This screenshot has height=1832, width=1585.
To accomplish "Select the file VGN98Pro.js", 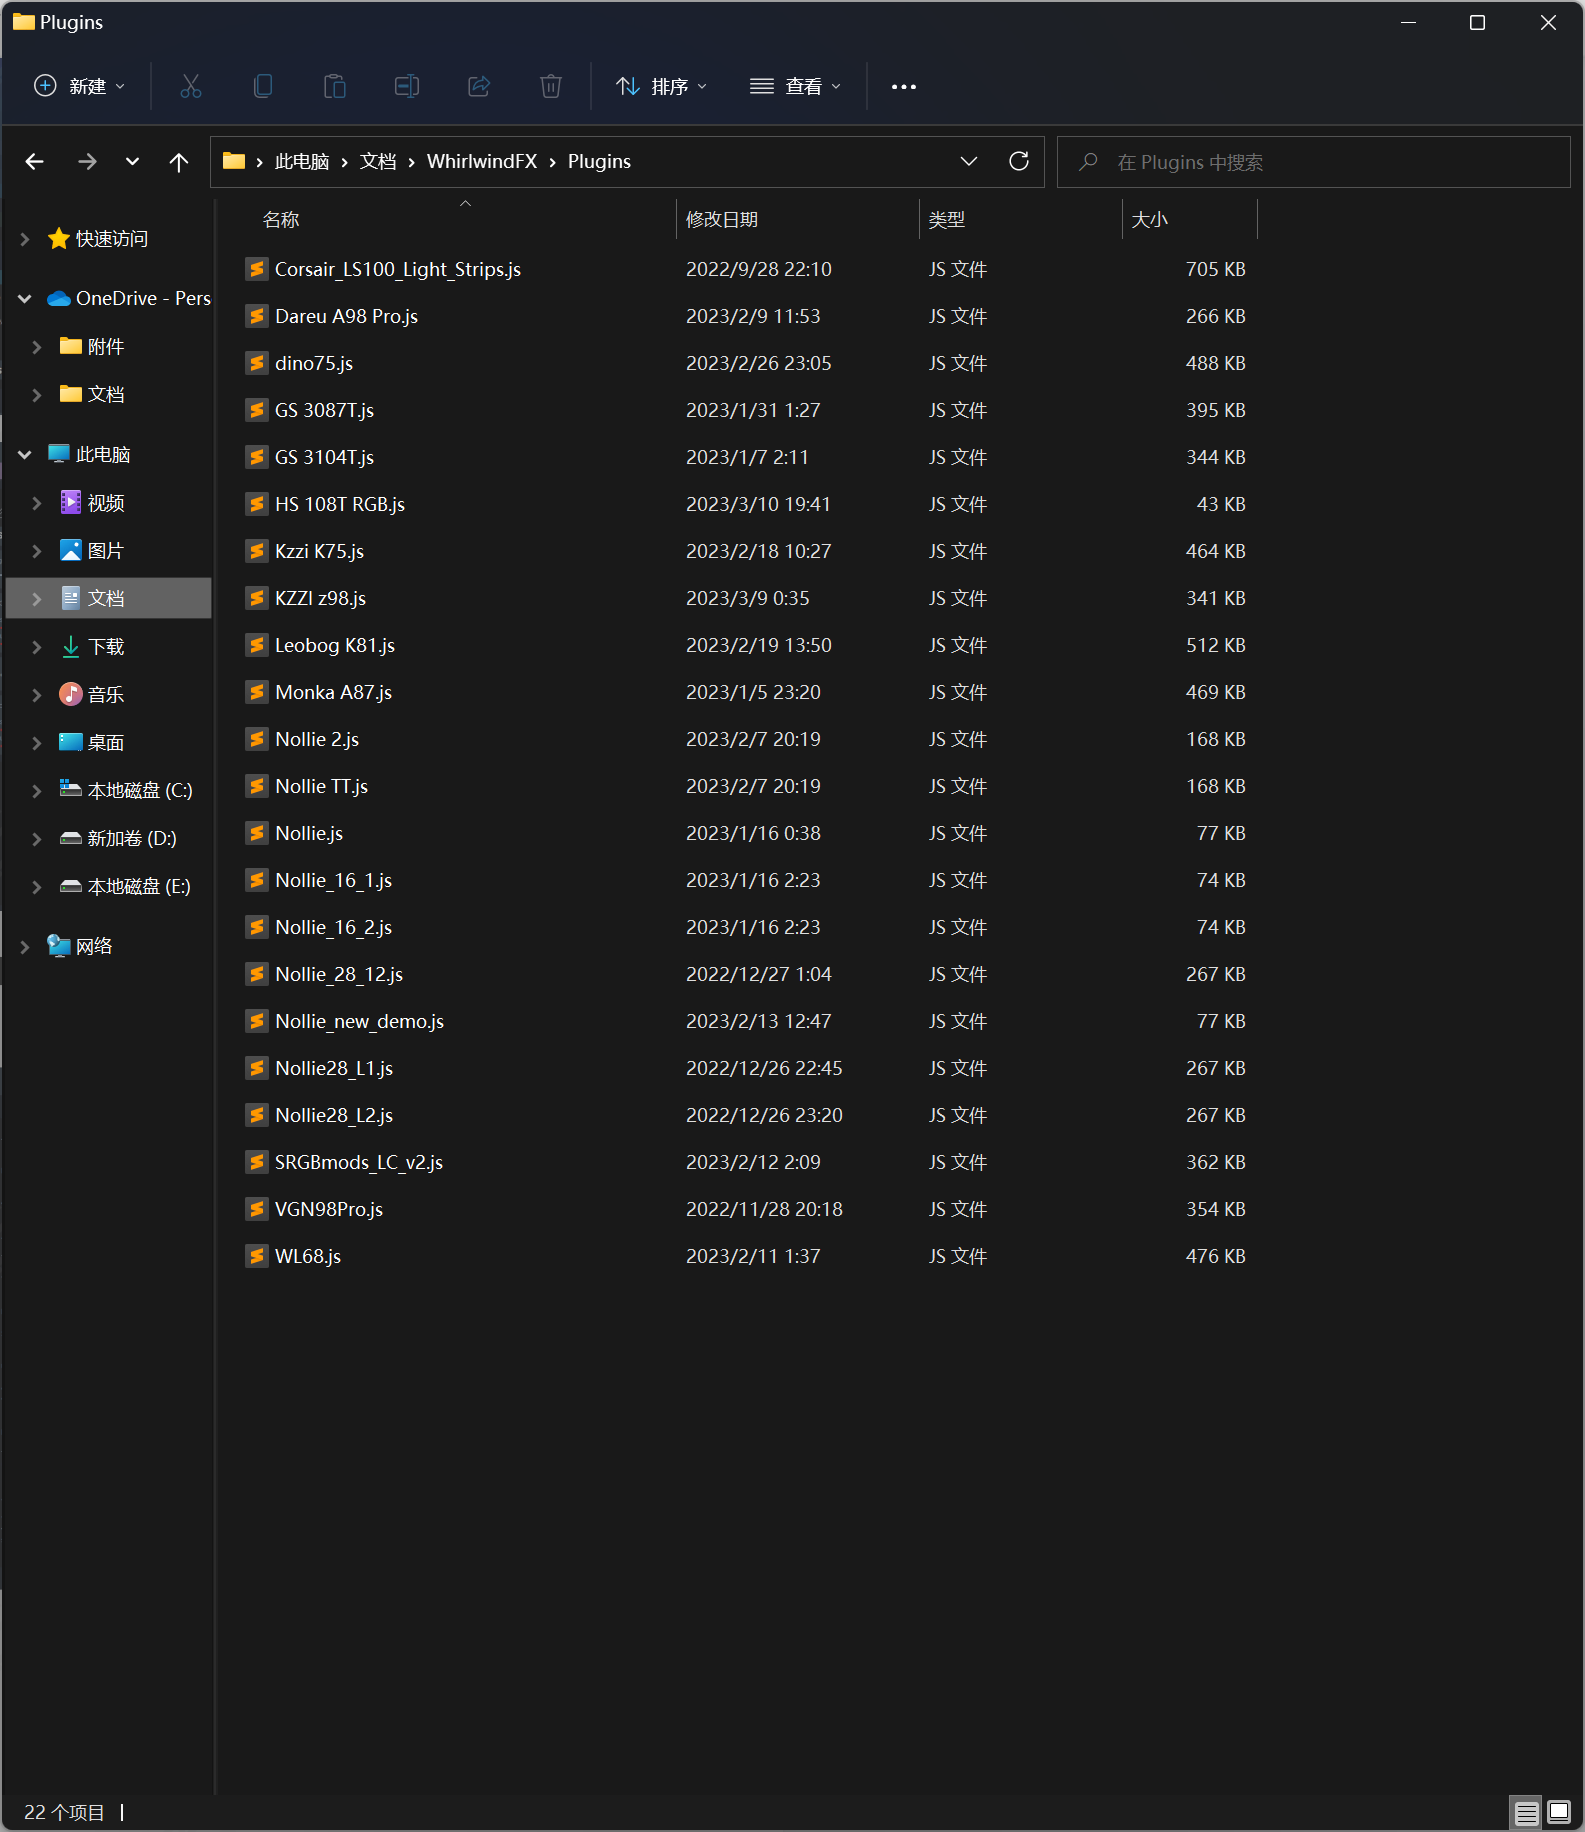I will click(329, 1209).
